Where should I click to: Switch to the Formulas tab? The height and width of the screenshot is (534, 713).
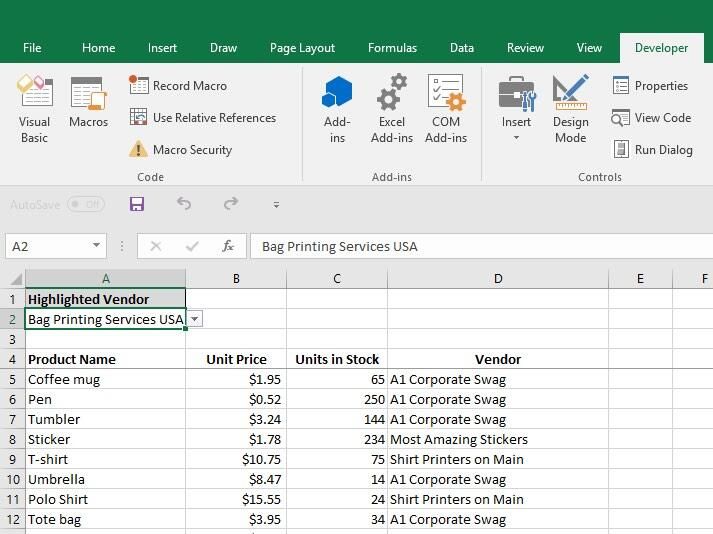coord(392,48)
